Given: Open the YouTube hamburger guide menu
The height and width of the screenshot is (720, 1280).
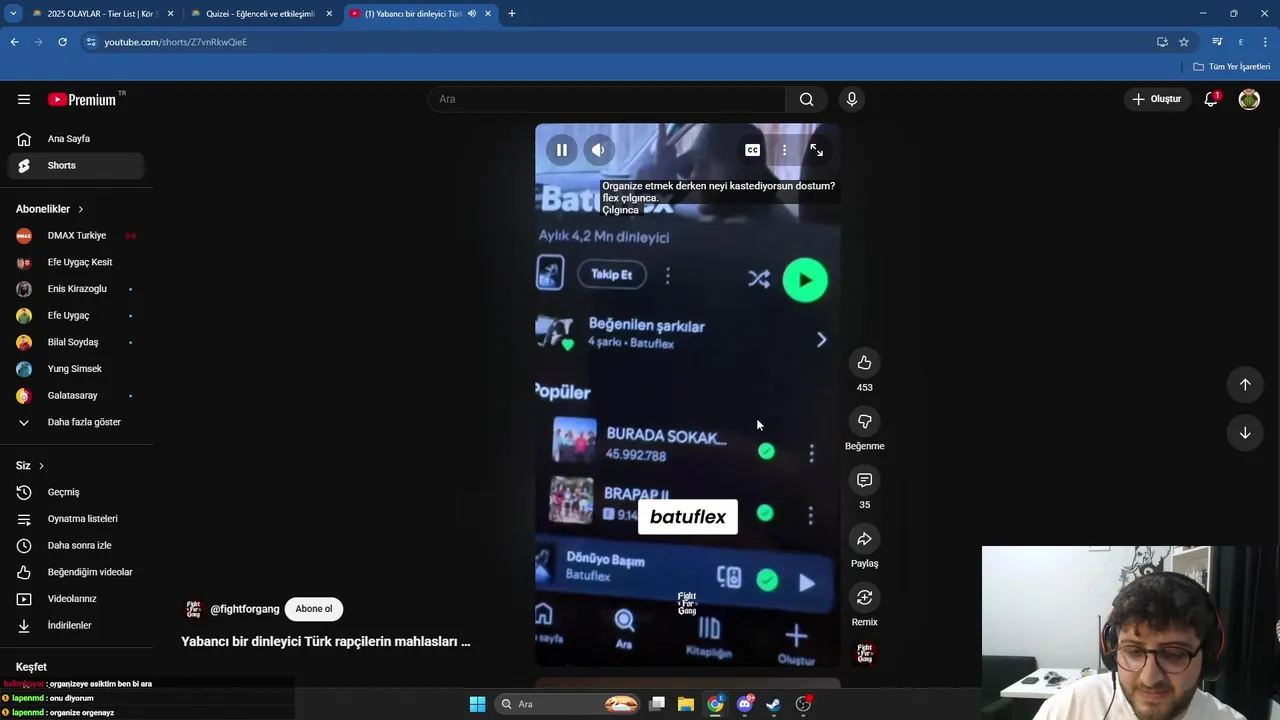Looking at the screenshot, I should click(x=24, y=99).
